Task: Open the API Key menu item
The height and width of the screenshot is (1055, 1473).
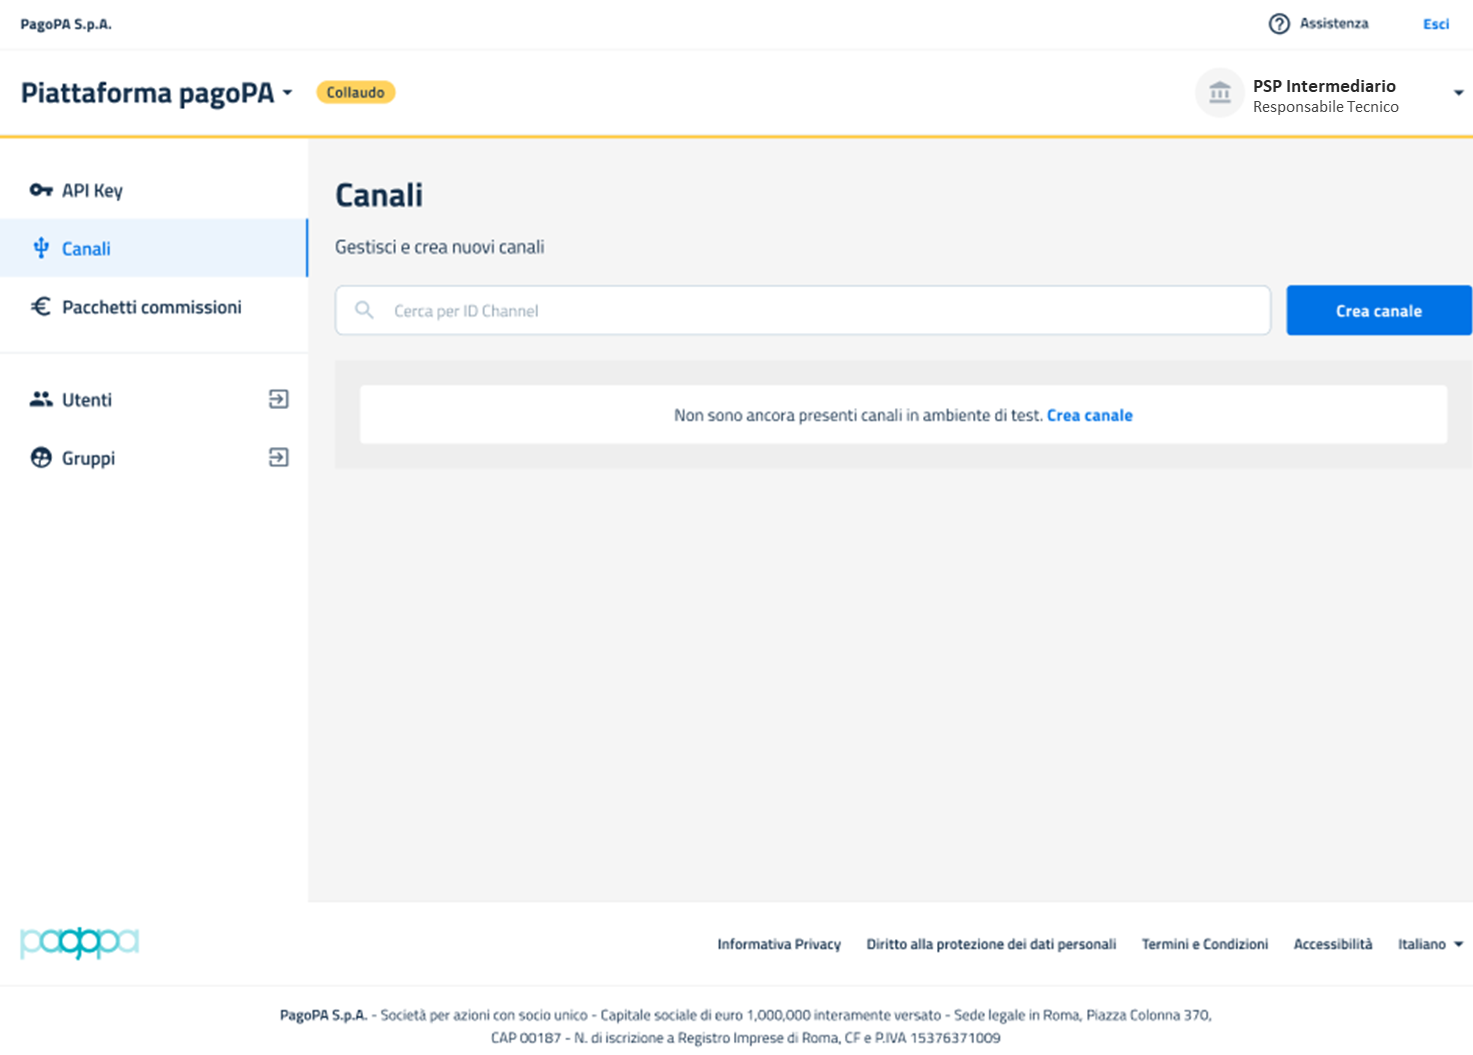Action: pyautogui.click(x=92, y=190)
